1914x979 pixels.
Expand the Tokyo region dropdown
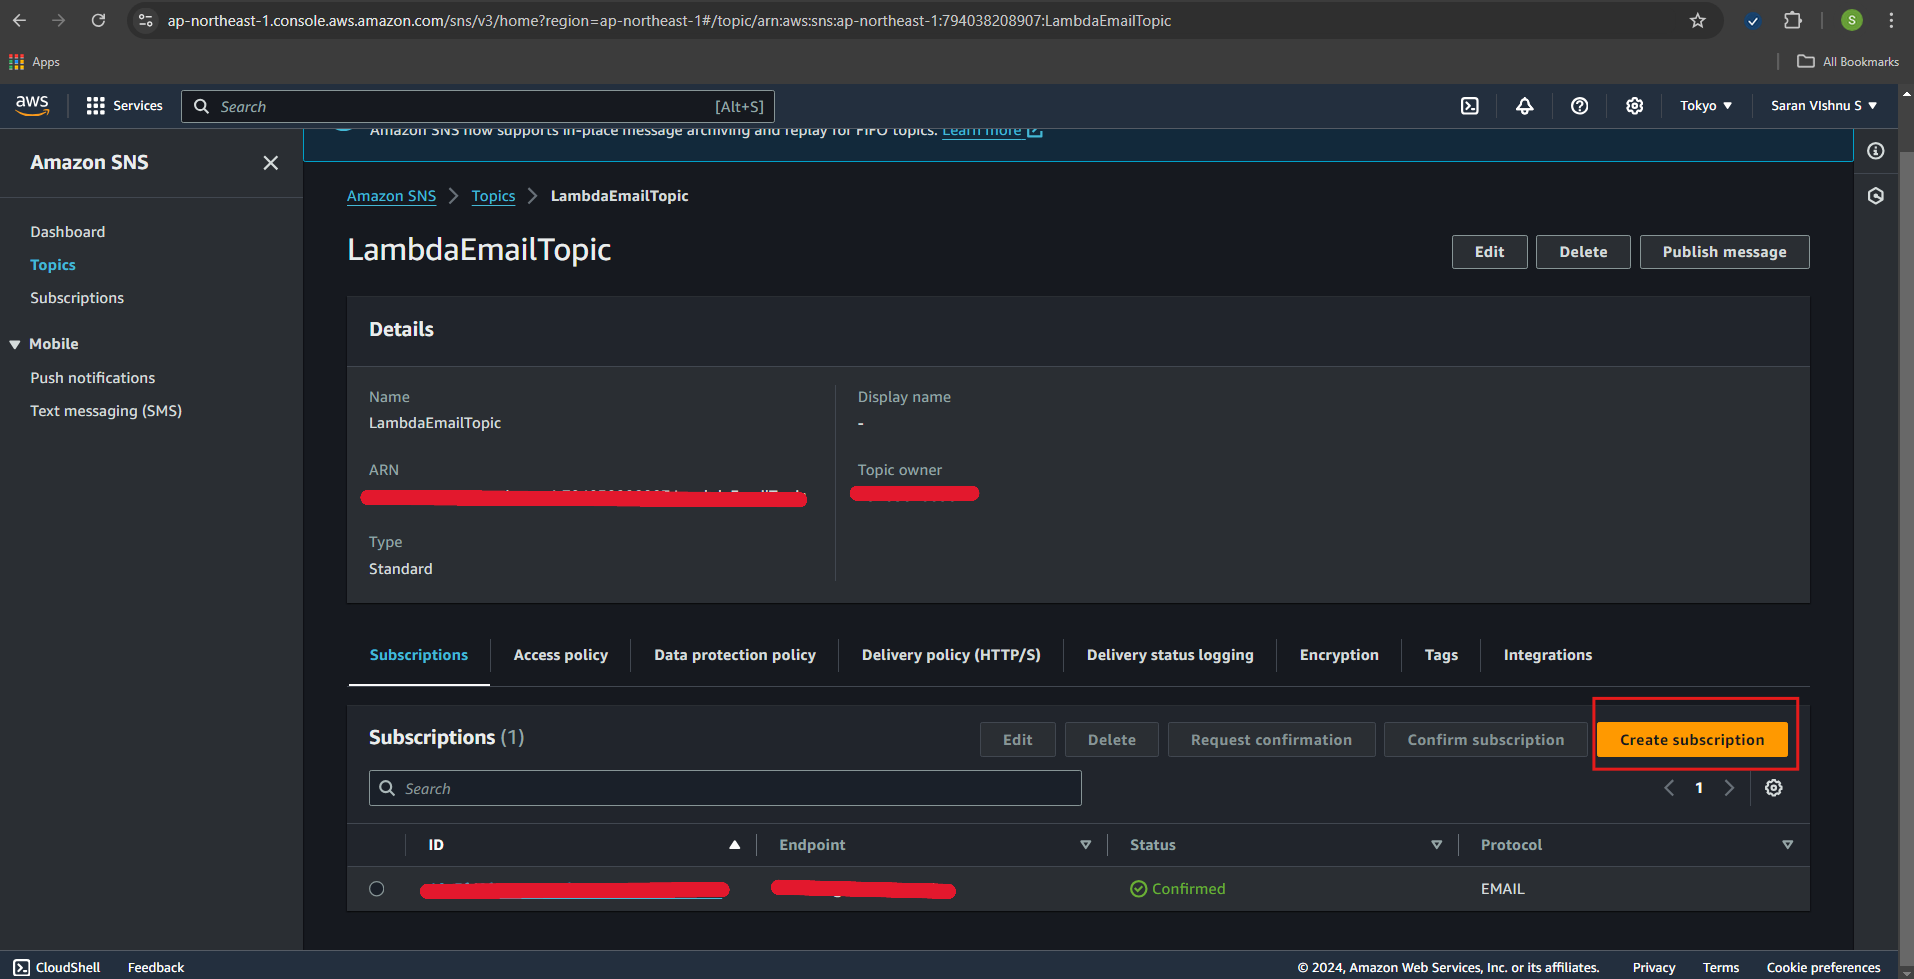coord(1705,106)
